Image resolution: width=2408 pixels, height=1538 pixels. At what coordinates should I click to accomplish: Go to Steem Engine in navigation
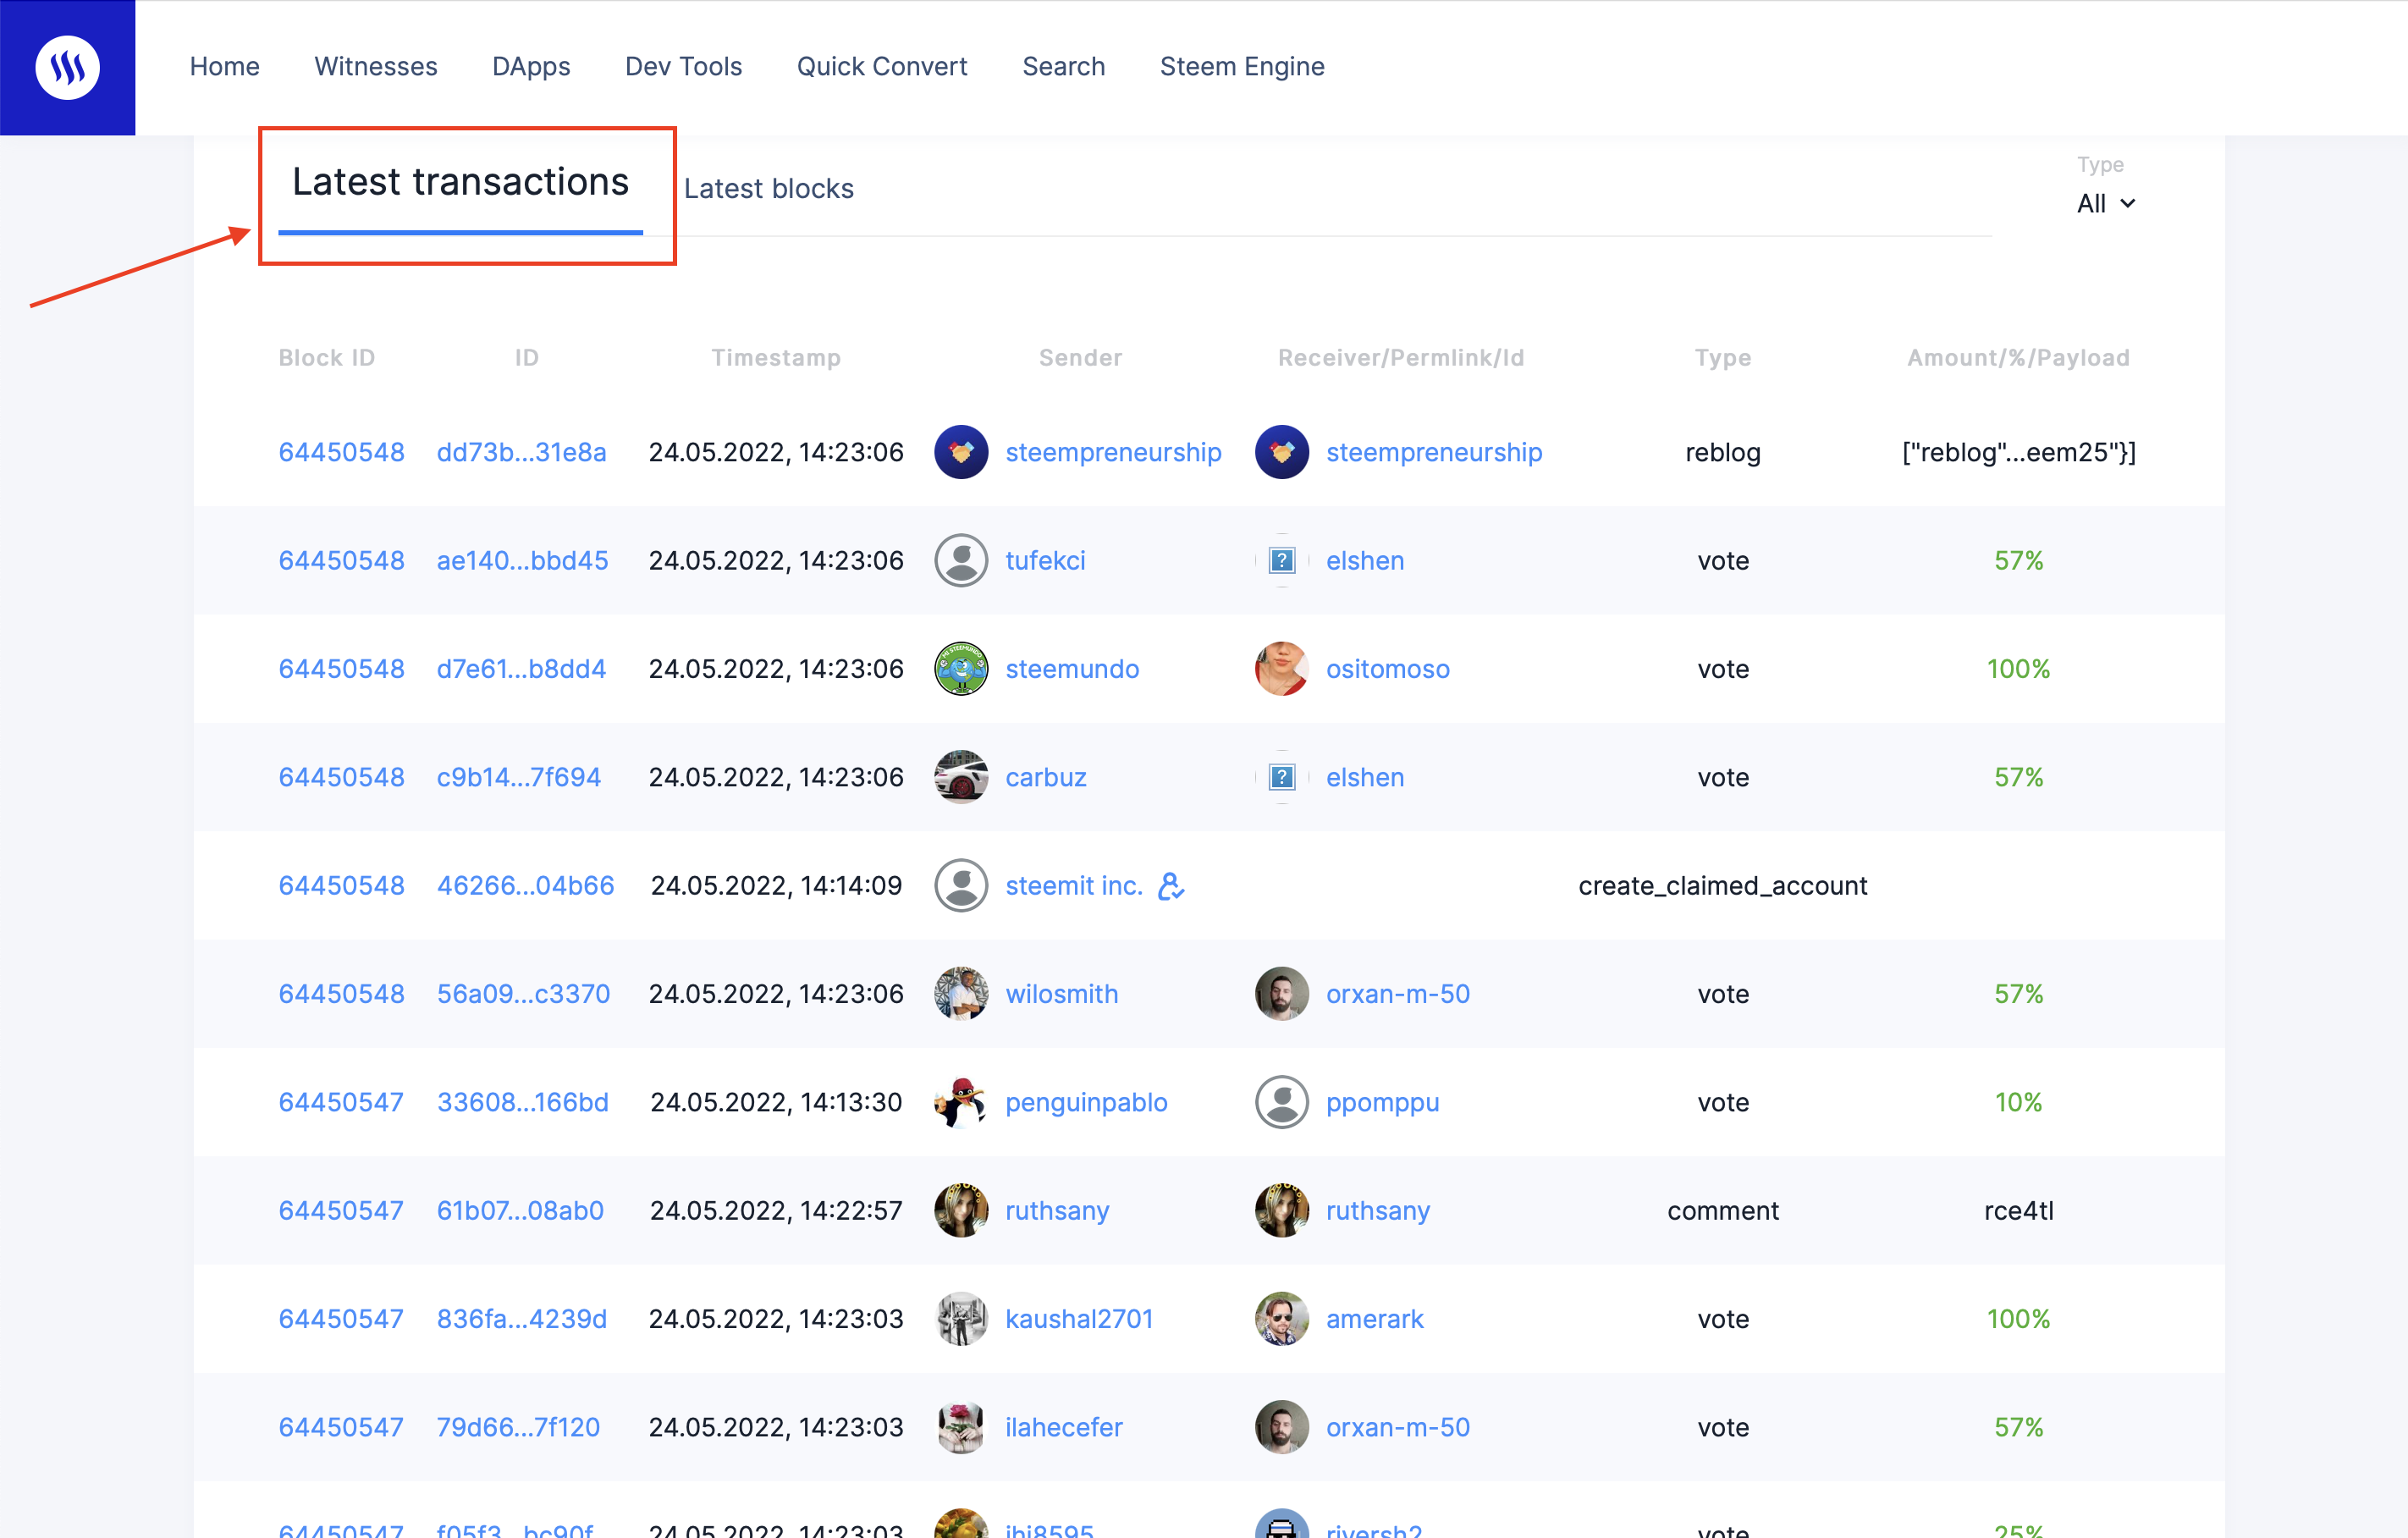(1241, 66)
